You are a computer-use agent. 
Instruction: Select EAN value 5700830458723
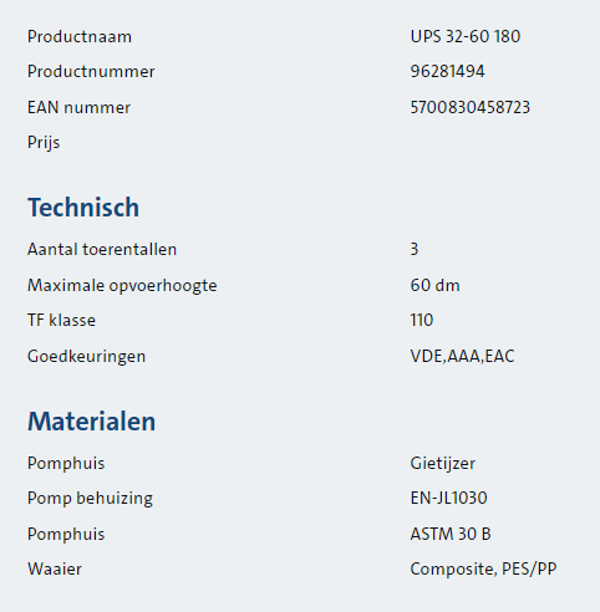(470, 107)
